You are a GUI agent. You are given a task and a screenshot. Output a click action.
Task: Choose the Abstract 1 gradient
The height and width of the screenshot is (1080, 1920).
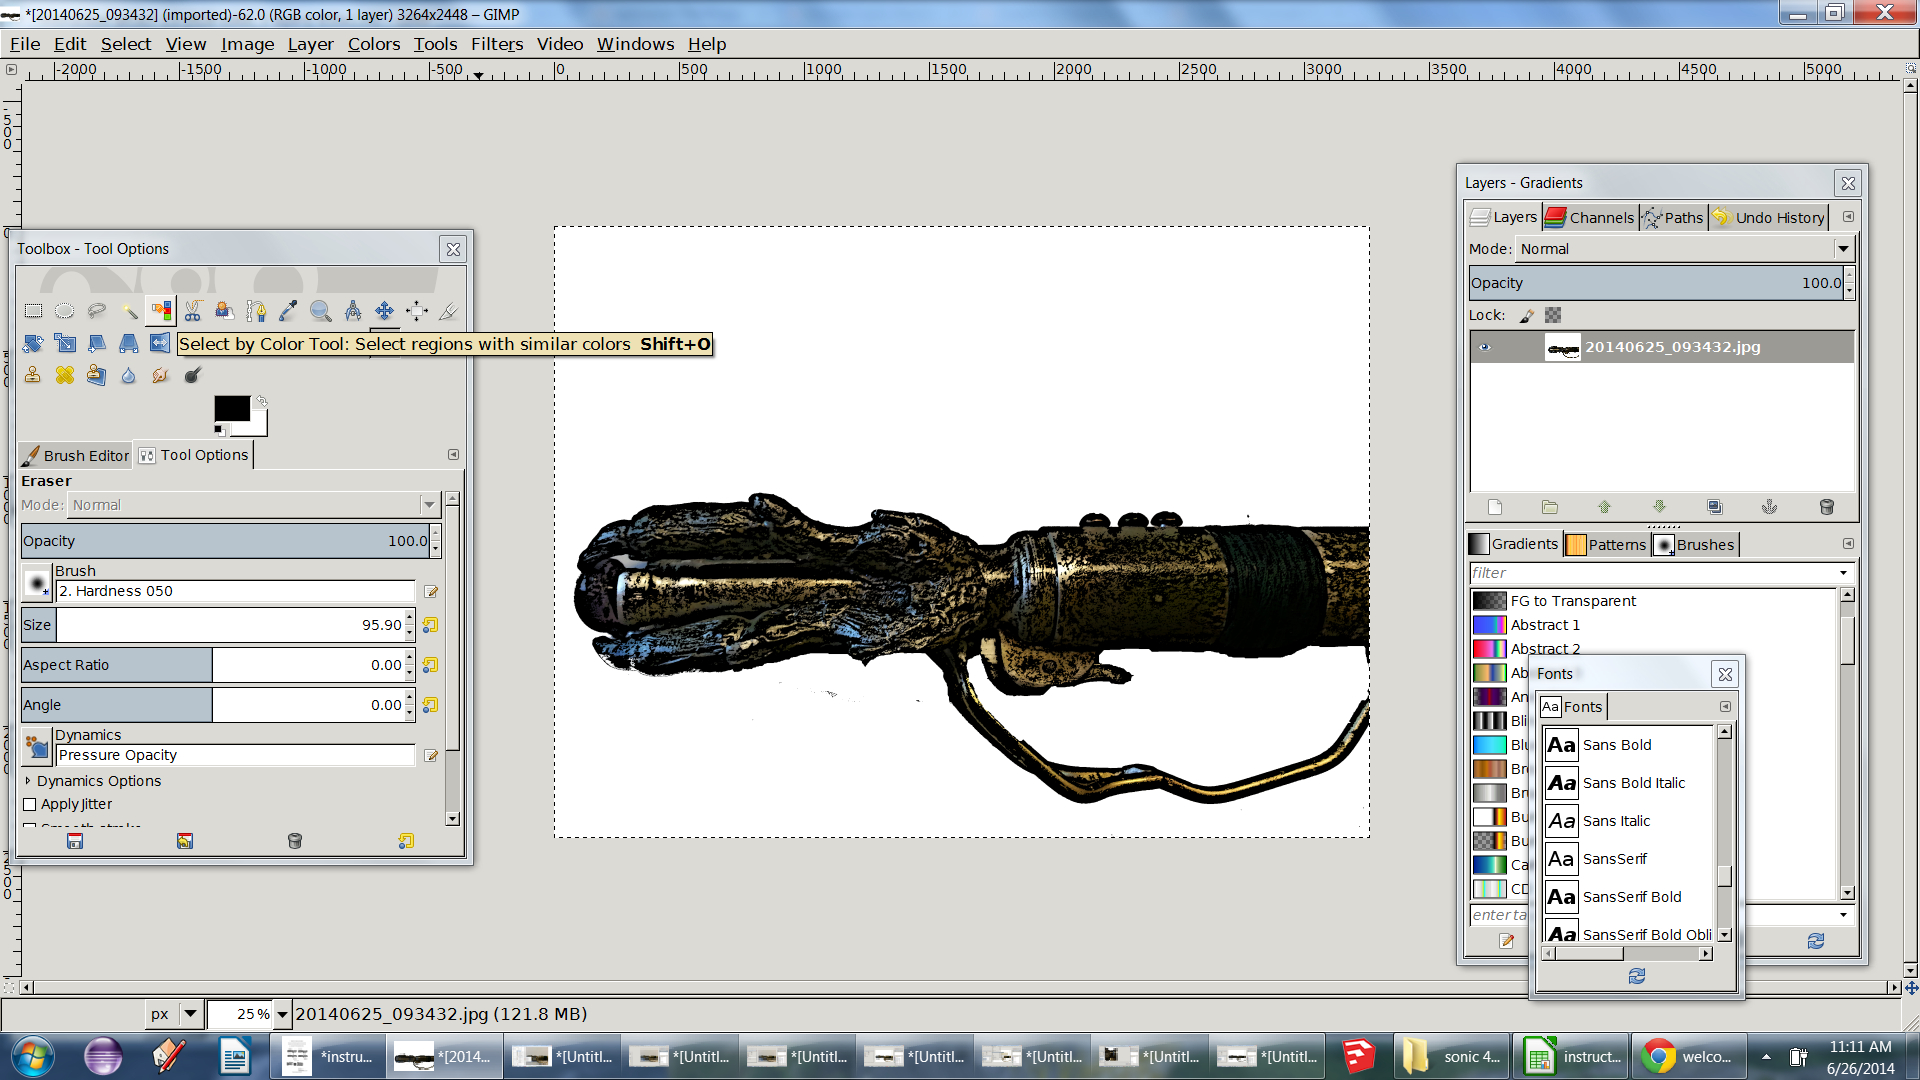tap(1544, 625)
